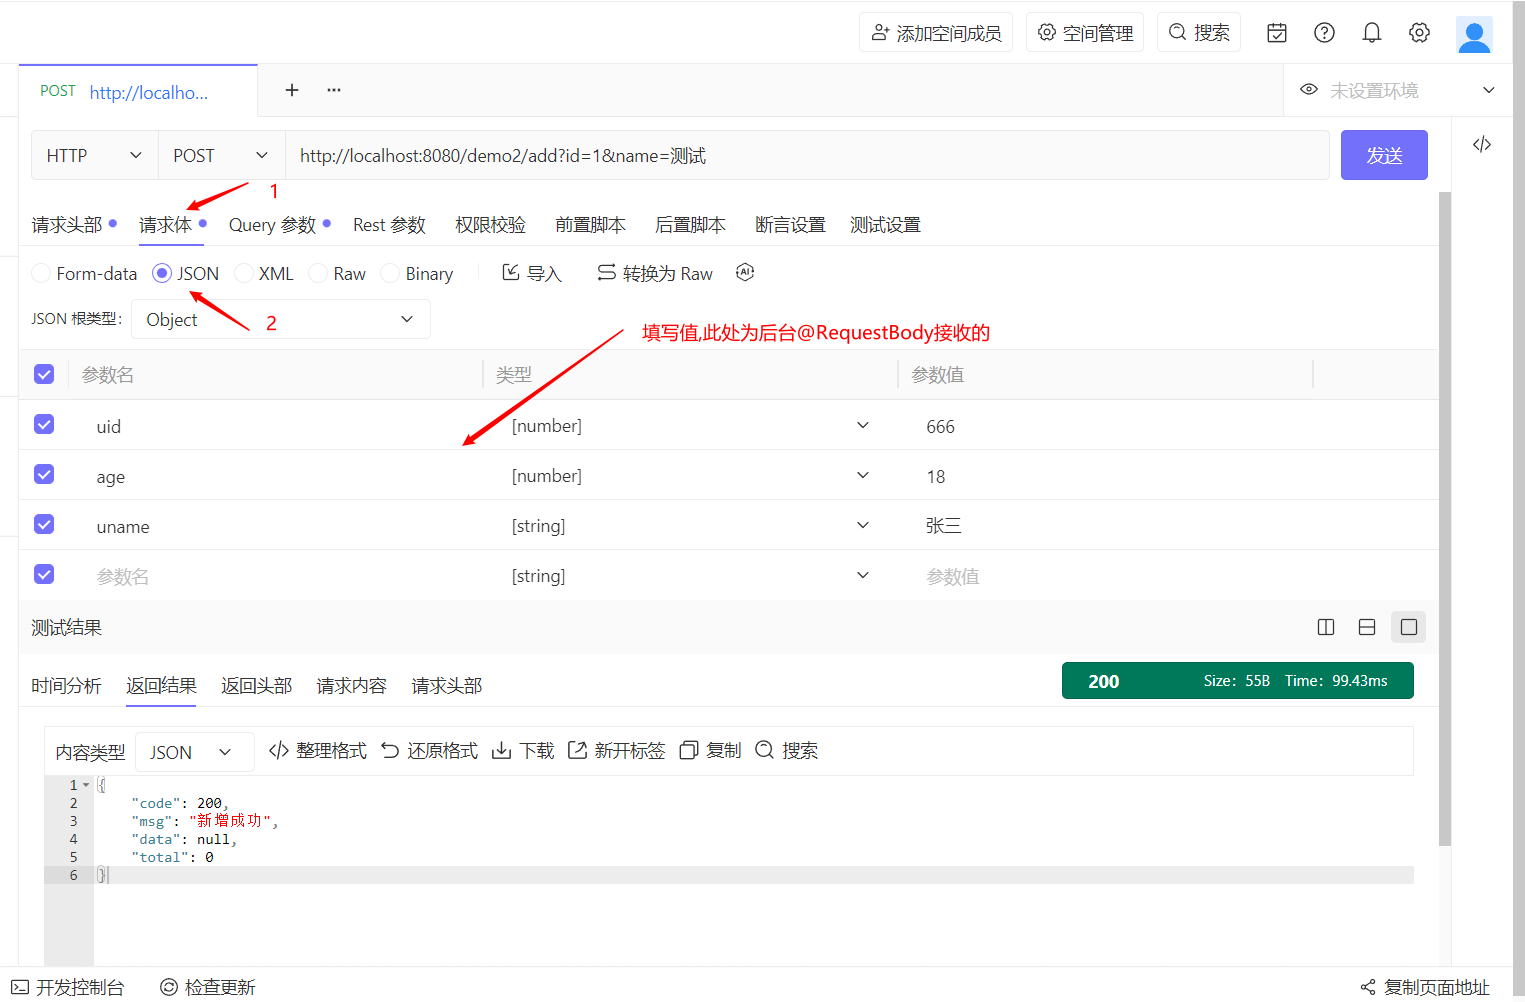The image size is (1525, 1002).
Task: Click the AI assistant icon in body toolbar
Action: [x=744, y=272]
